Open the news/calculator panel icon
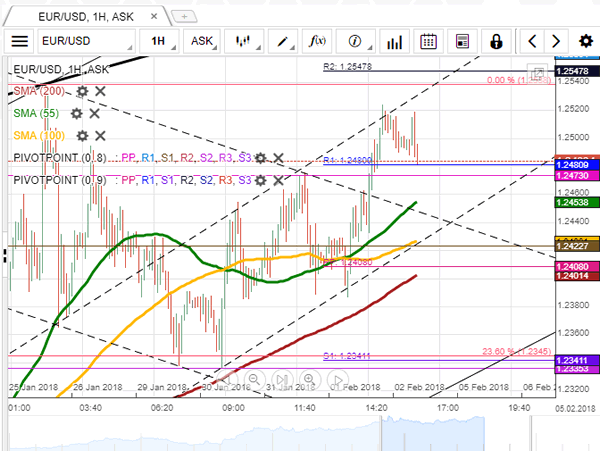The height and width of the screenshot is (451, 600). (462, 41)
